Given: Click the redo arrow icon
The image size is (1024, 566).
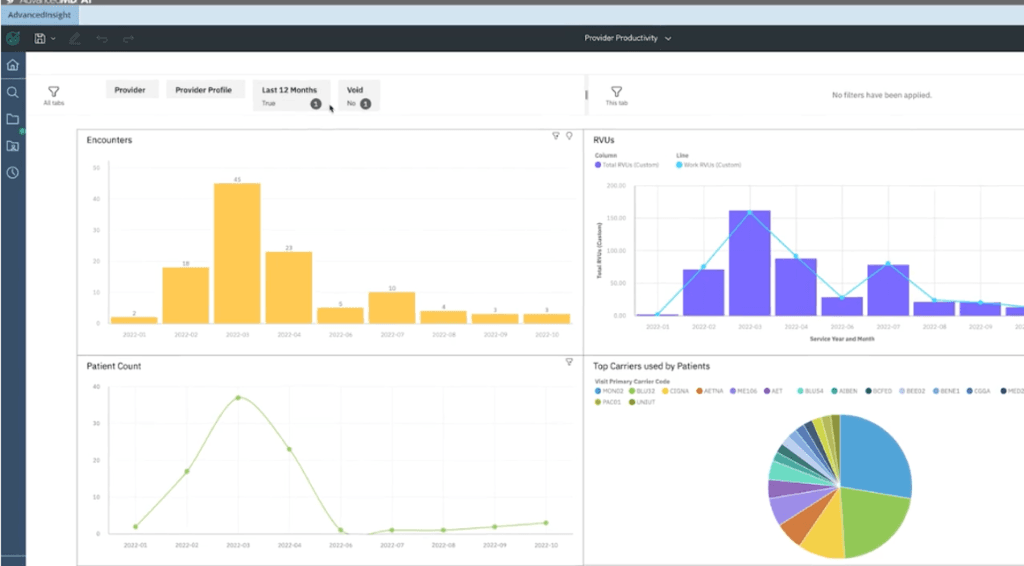Looking at the screenshot, I should tap(128, 39).
